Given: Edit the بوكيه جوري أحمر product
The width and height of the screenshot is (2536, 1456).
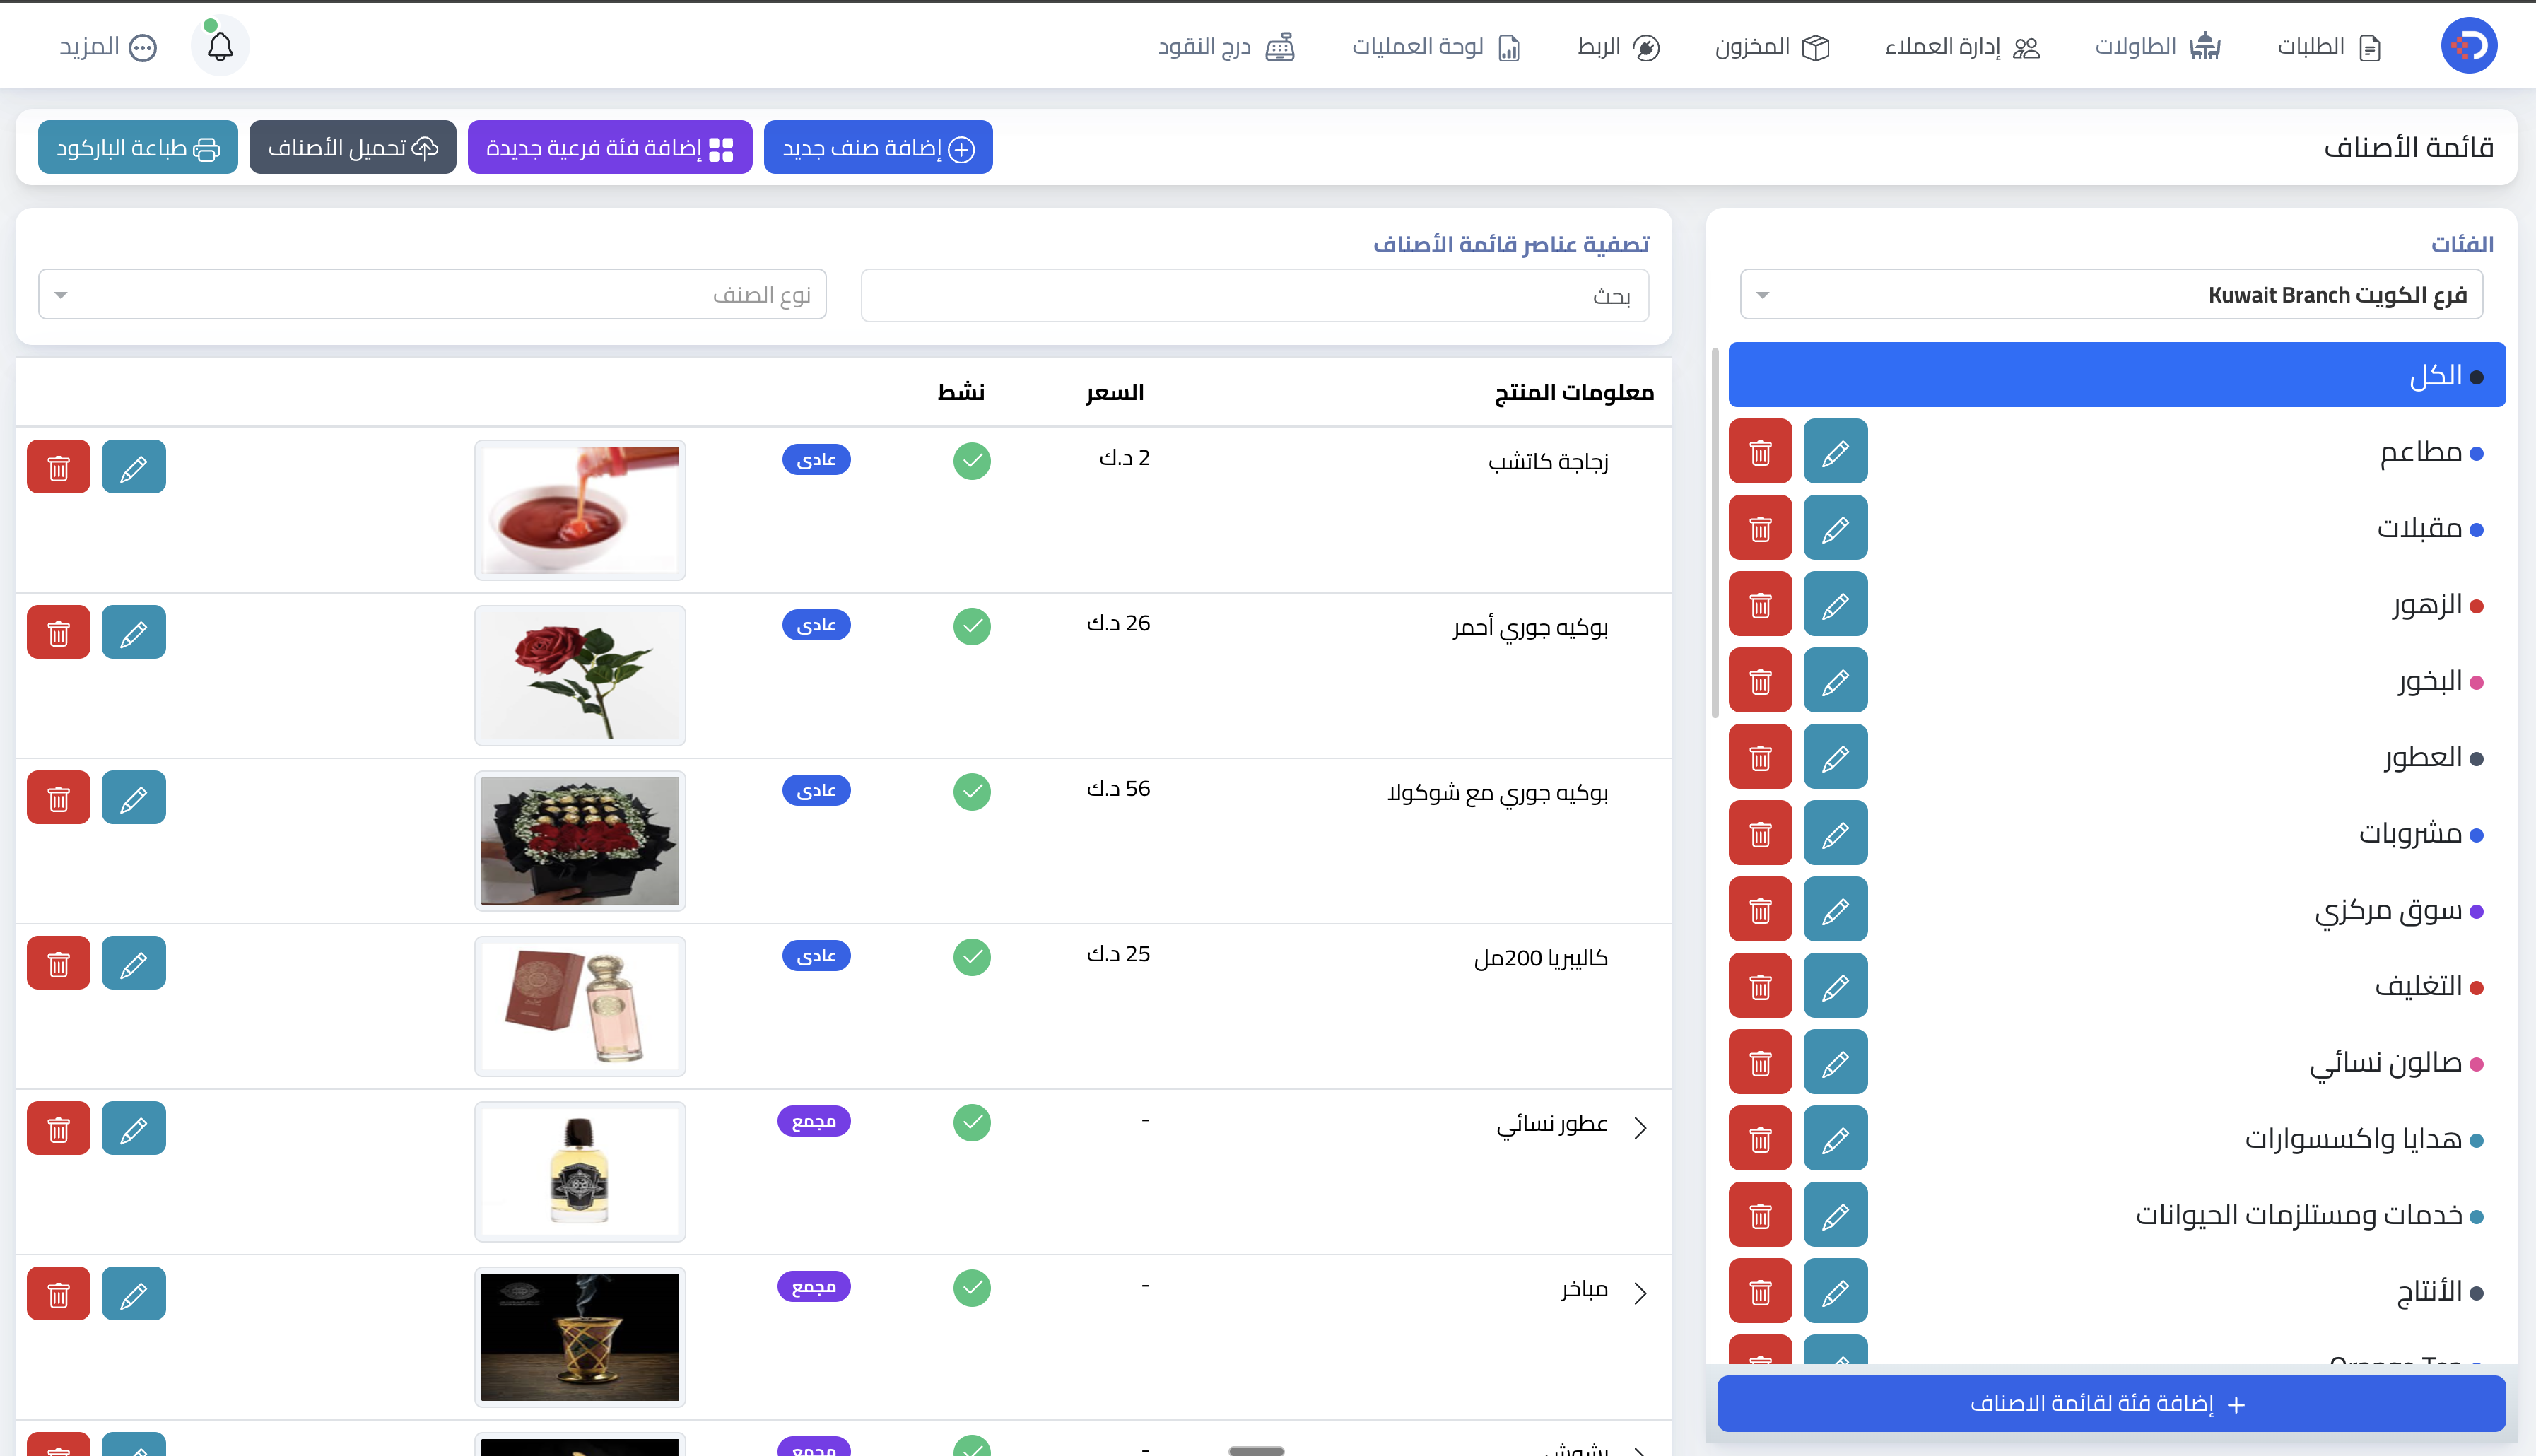Looking at the screenshot, I should point(133,632).
